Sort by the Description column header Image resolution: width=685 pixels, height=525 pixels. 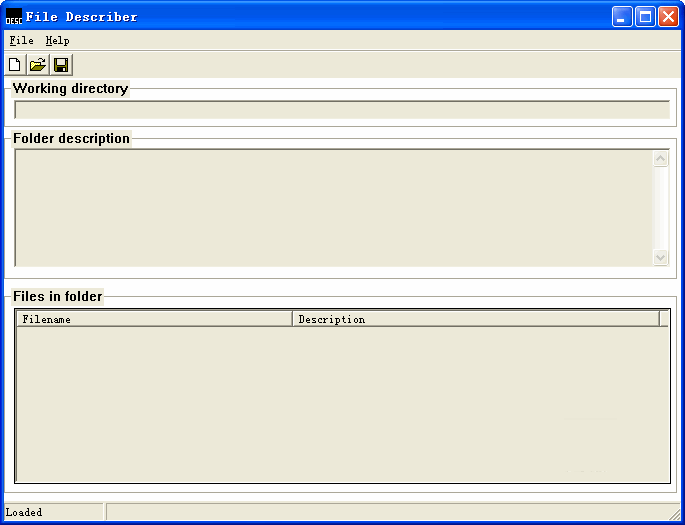(476, 319)
